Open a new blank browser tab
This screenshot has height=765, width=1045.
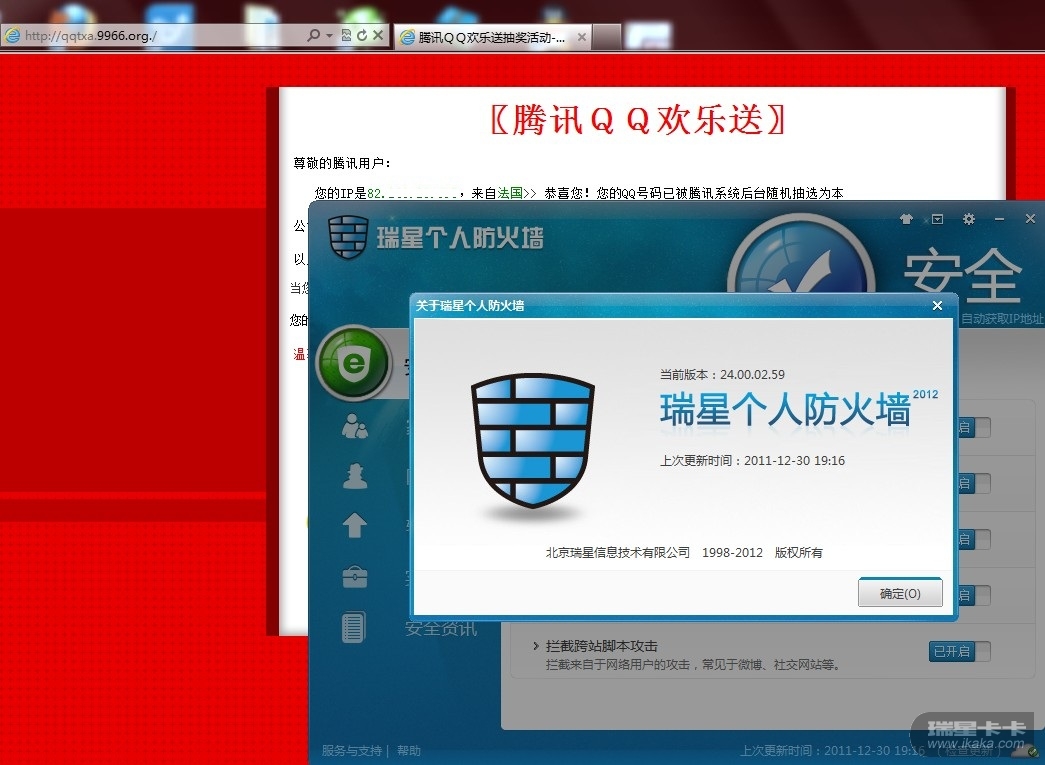tap(606, 37)
